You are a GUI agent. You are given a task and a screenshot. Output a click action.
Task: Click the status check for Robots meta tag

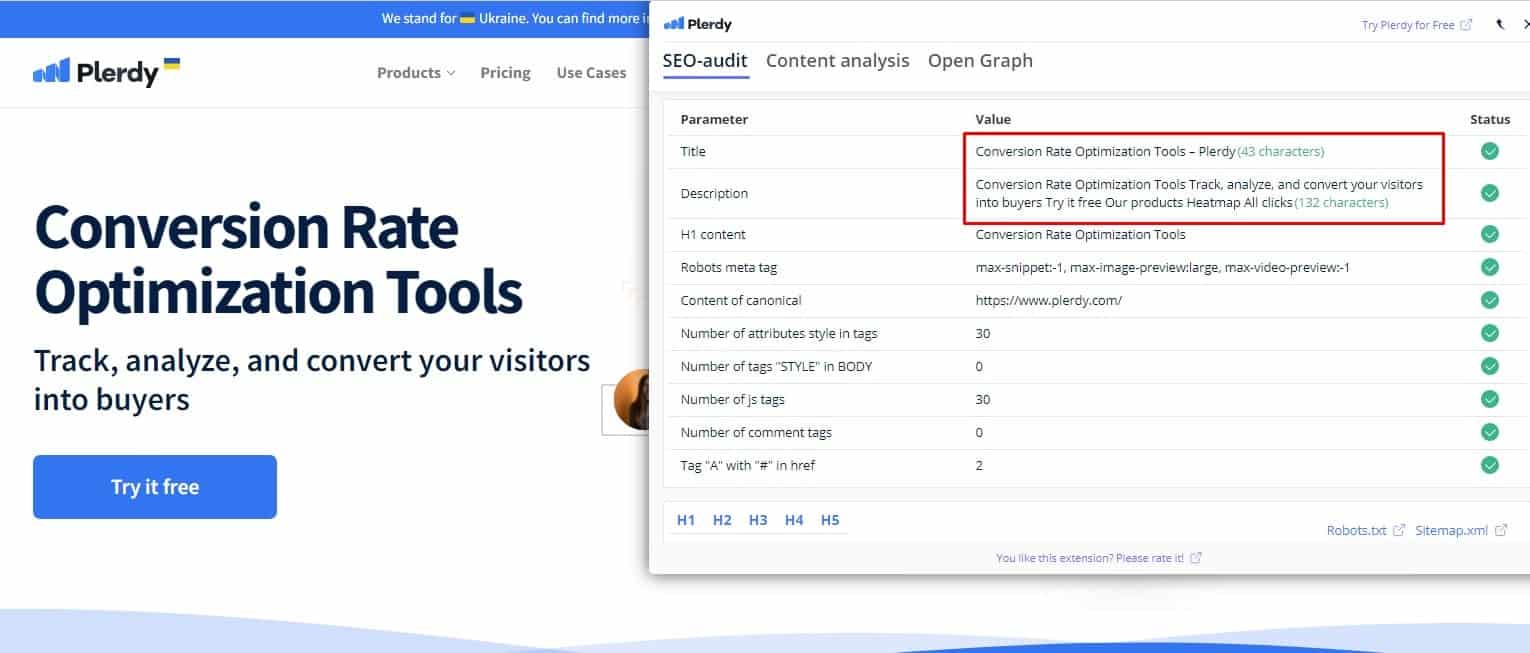[1490, 267]
